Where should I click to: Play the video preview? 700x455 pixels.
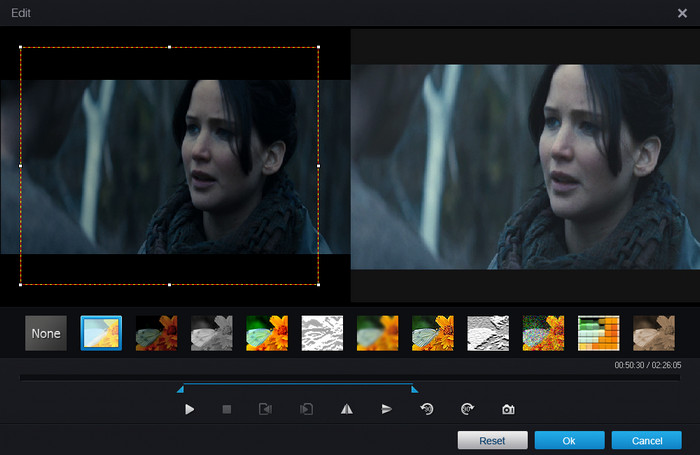189,409
